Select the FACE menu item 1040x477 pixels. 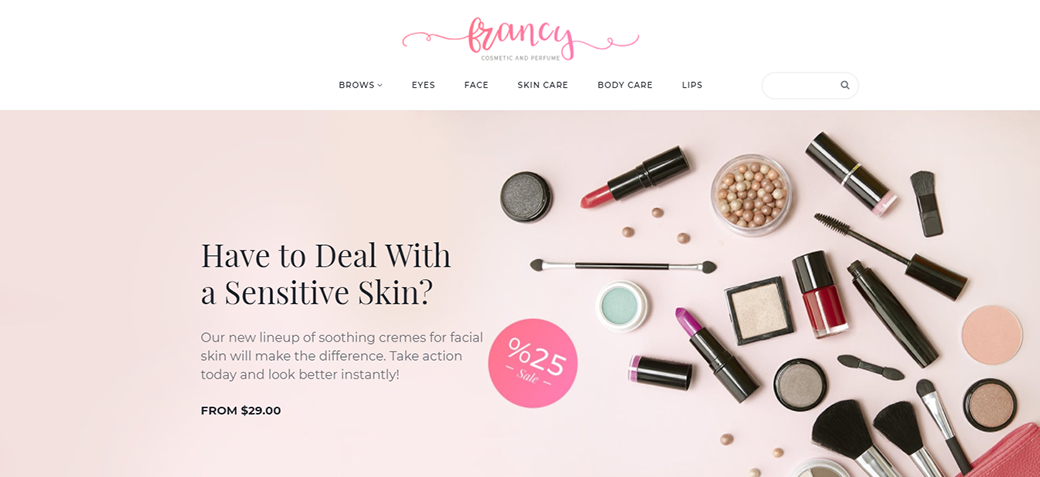[x=476, y=85]
